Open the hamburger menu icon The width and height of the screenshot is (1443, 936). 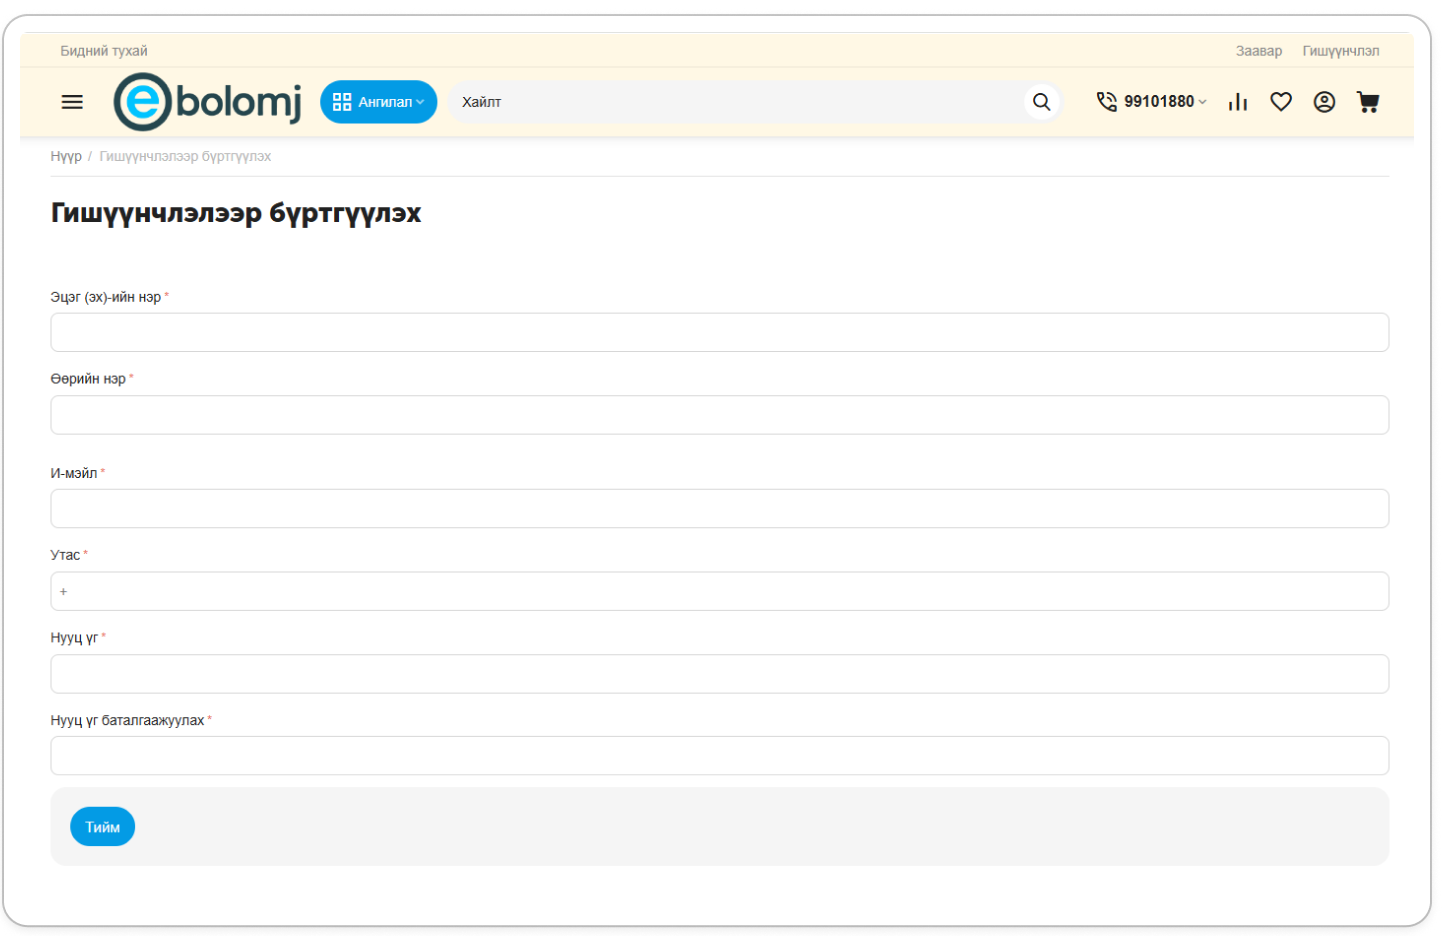click(x=72, y=102)
